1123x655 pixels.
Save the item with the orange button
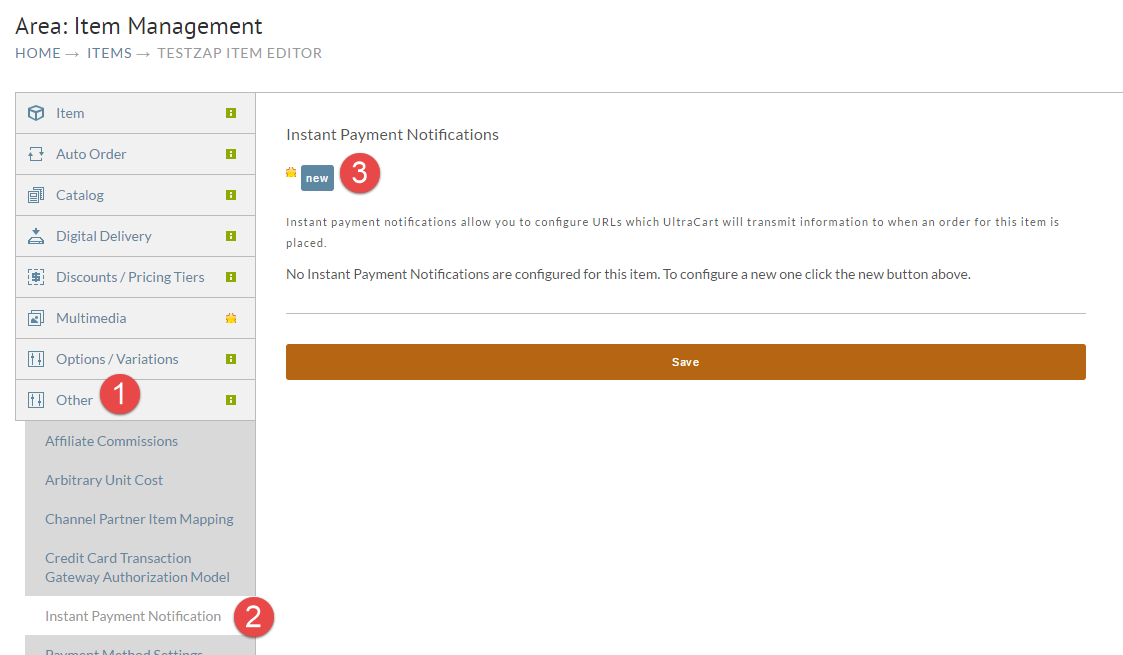[x=685, y=362]
